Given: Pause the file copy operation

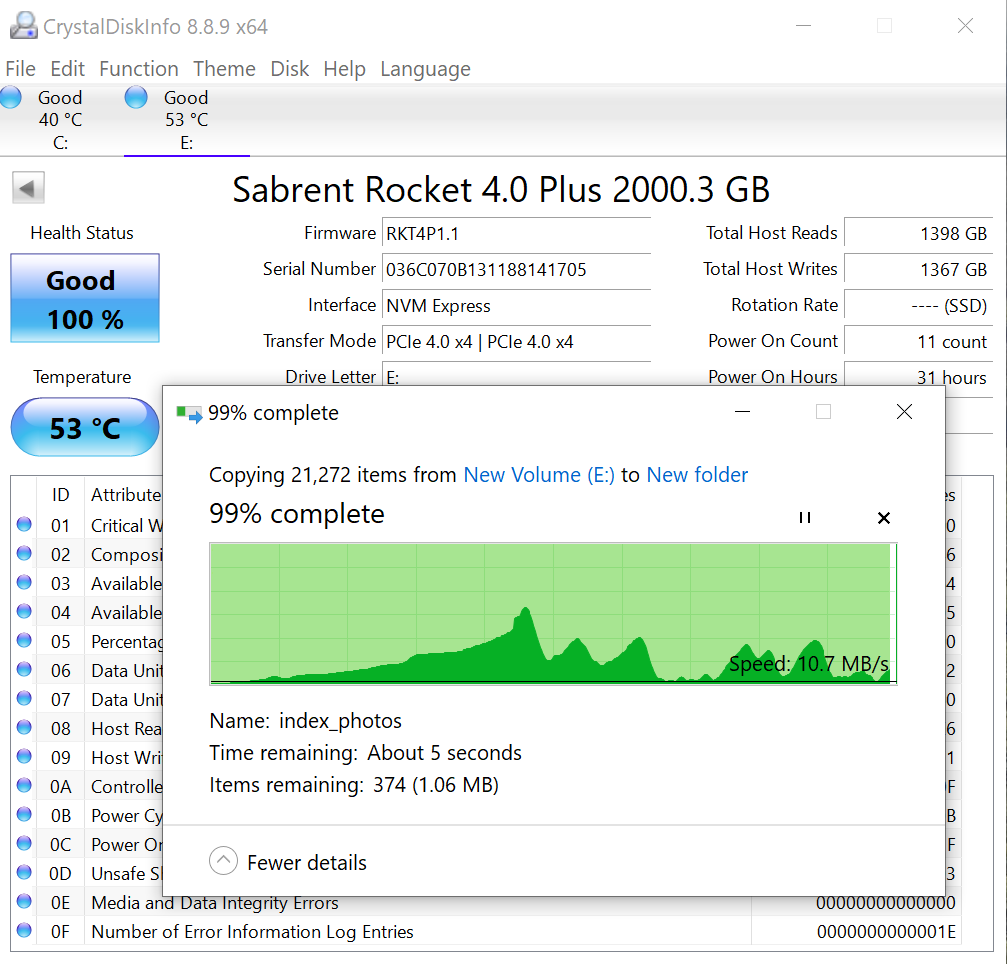Looking at the screenshot, I should point(804,517).
